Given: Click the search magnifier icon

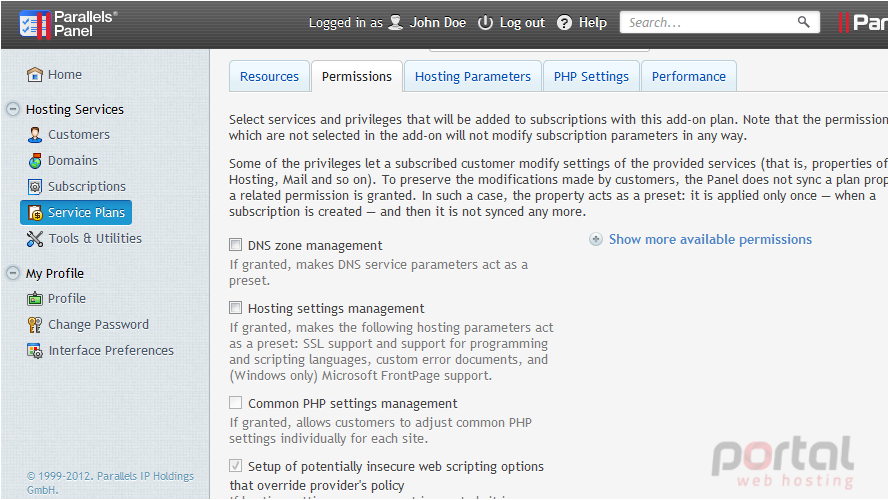Looking at the screenshot, I should (x=803, y=22).
